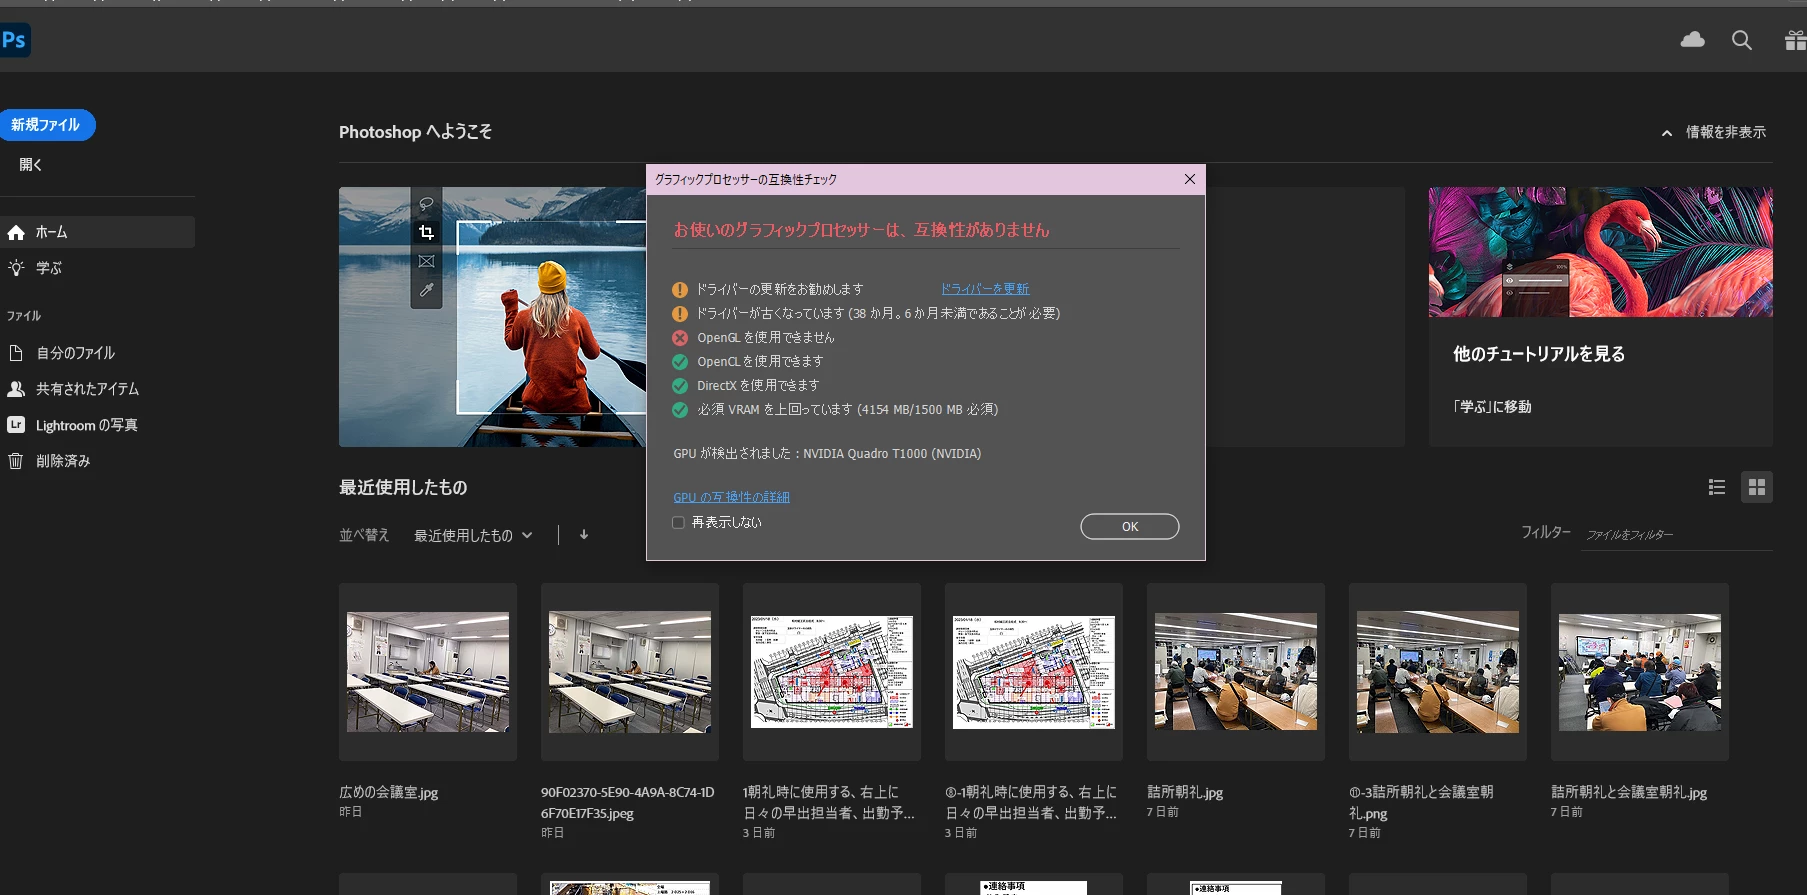Click the search magnifier icon

tap(1742, 40)
